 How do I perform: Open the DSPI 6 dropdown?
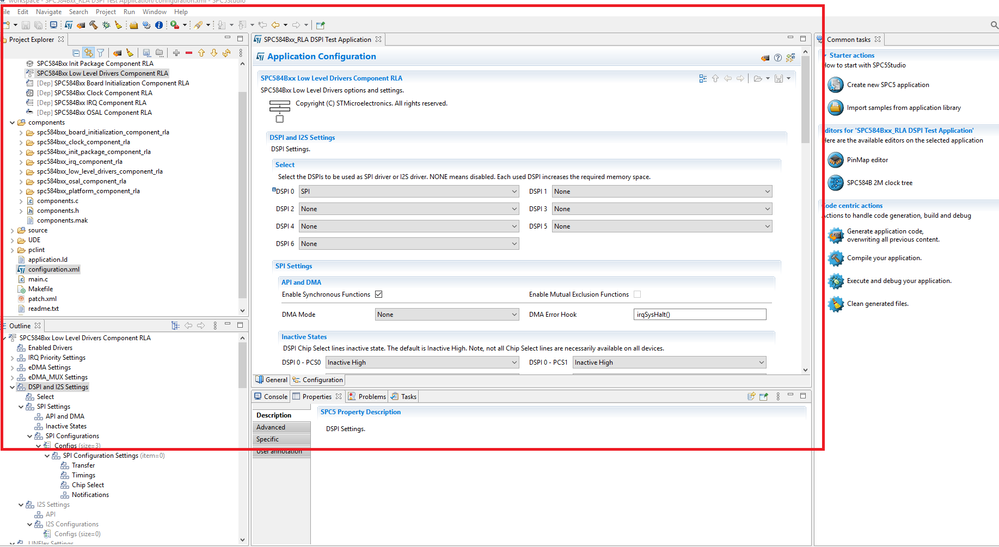[x=409, y=244]
